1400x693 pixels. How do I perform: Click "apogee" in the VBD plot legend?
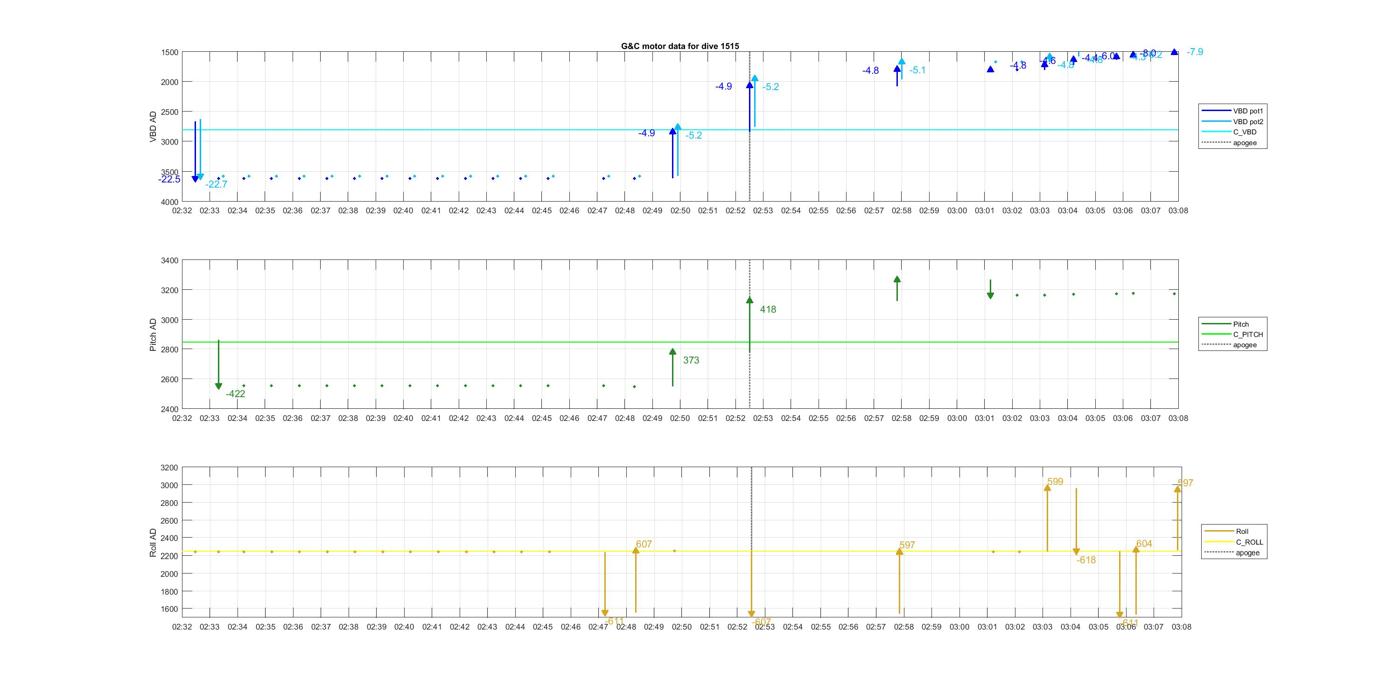click(x=1231, y=143)
